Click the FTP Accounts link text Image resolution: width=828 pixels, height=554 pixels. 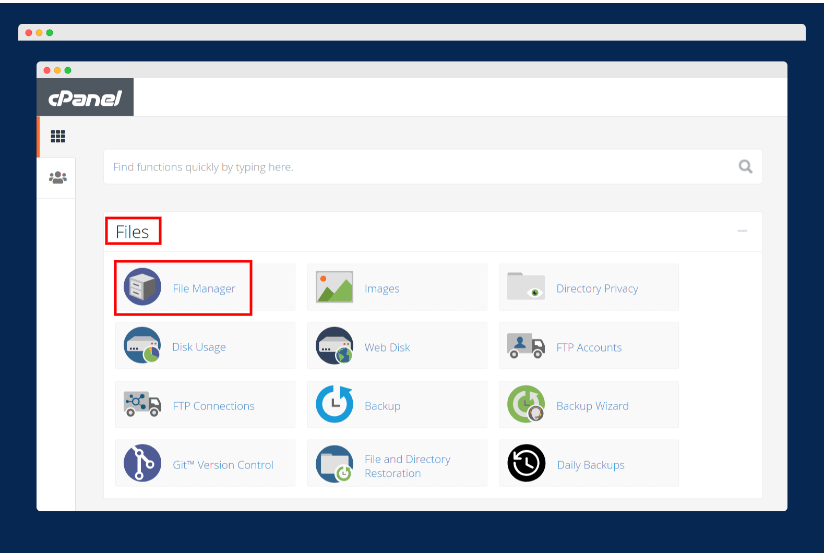[x=589, y=348]
